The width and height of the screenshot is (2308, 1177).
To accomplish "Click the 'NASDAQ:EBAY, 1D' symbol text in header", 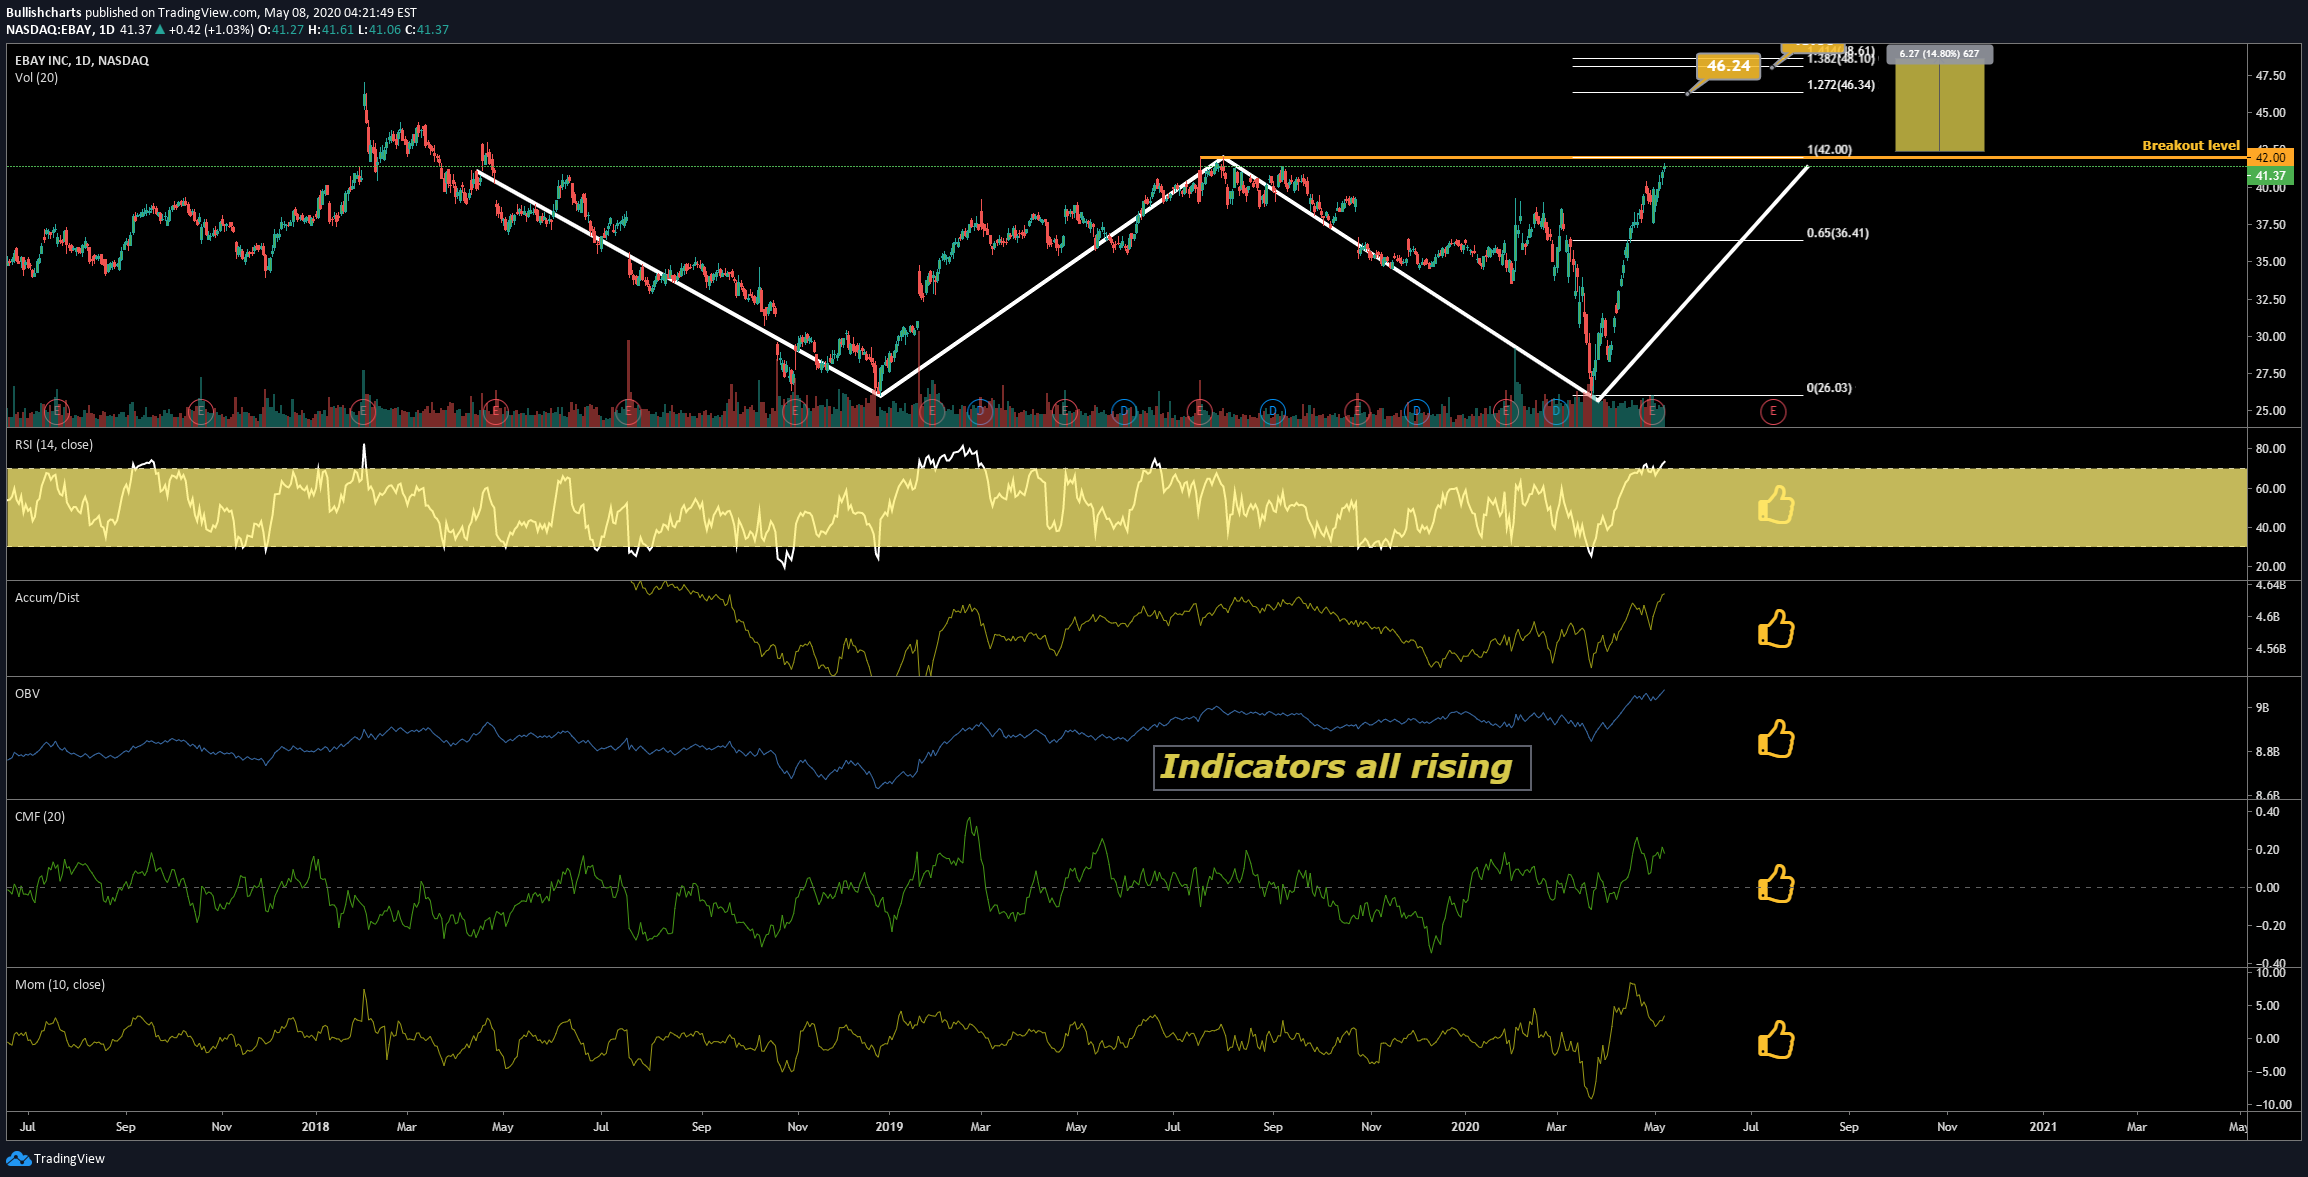I will point(60,30).
